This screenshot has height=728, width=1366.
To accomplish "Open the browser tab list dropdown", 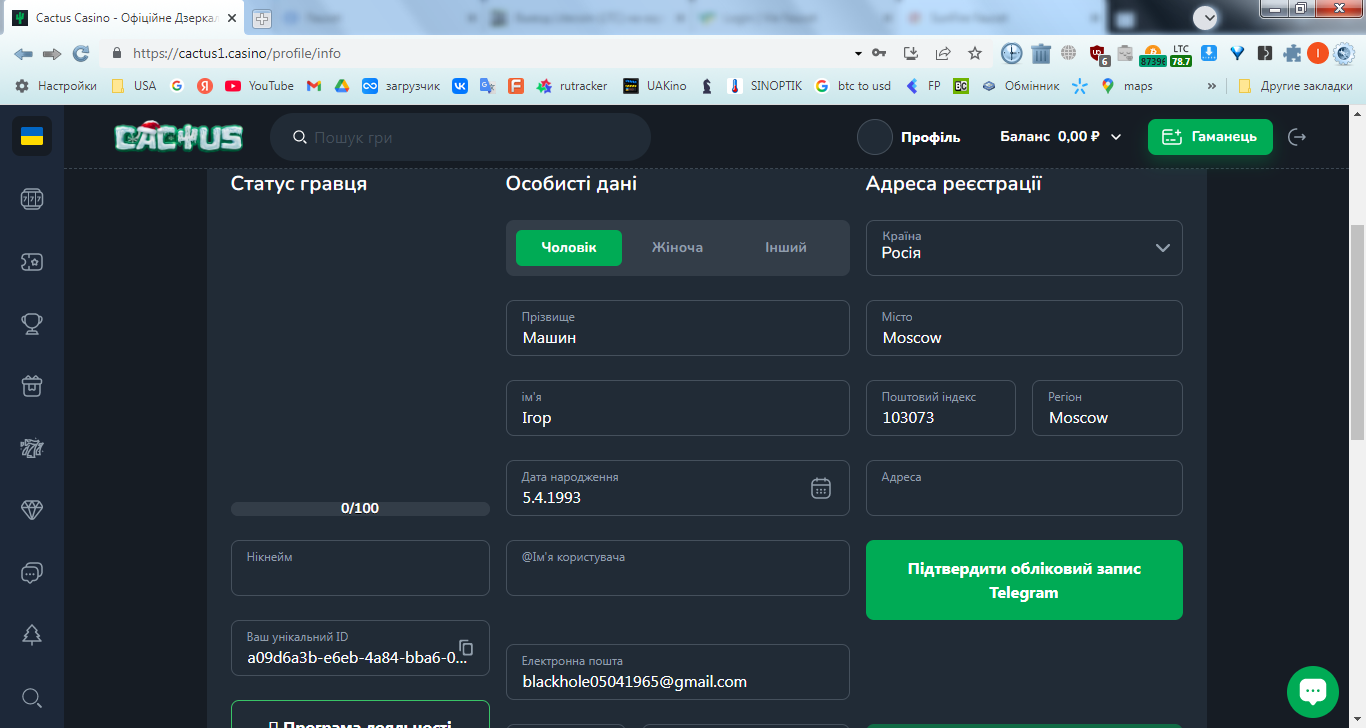I will [x=1206, y=17].
